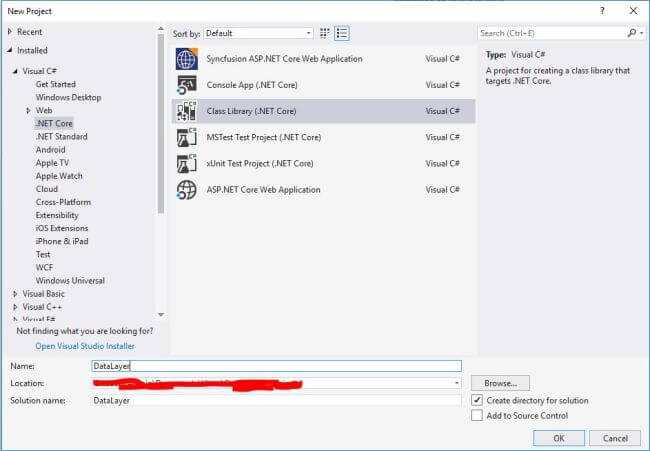Open the search options dropdown arrow

click(x=641, y=33)
